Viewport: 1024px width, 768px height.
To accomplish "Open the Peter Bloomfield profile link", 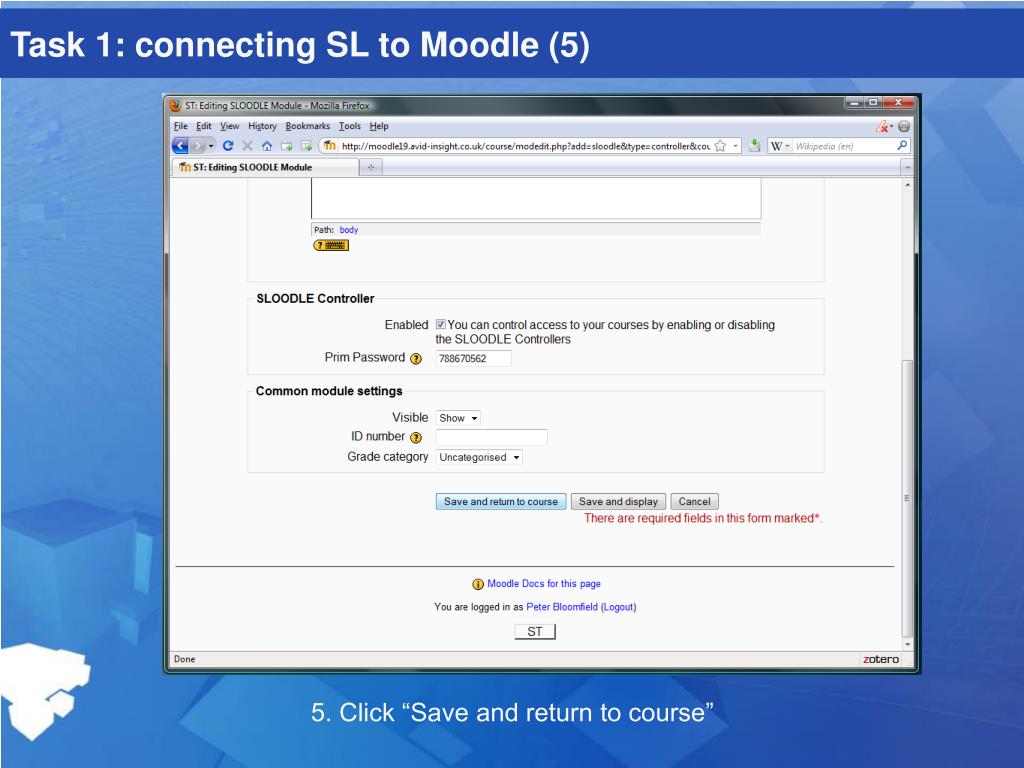I will pos(562,607).
